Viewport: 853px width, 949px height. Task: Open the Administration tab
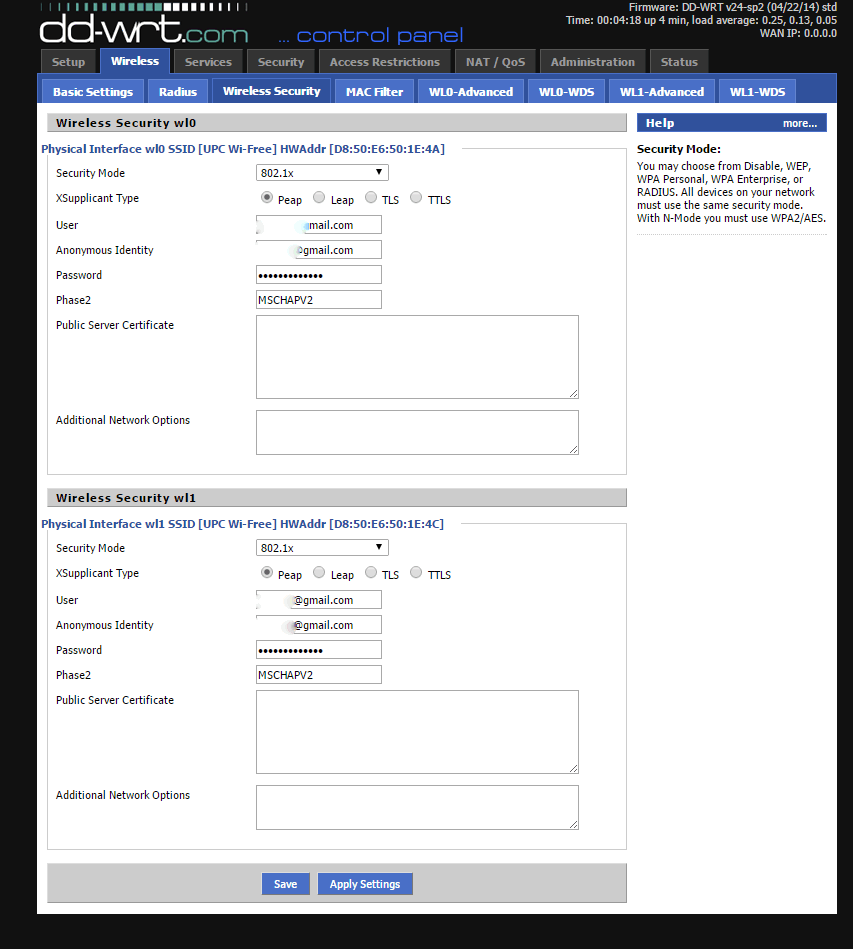[592, 62]
